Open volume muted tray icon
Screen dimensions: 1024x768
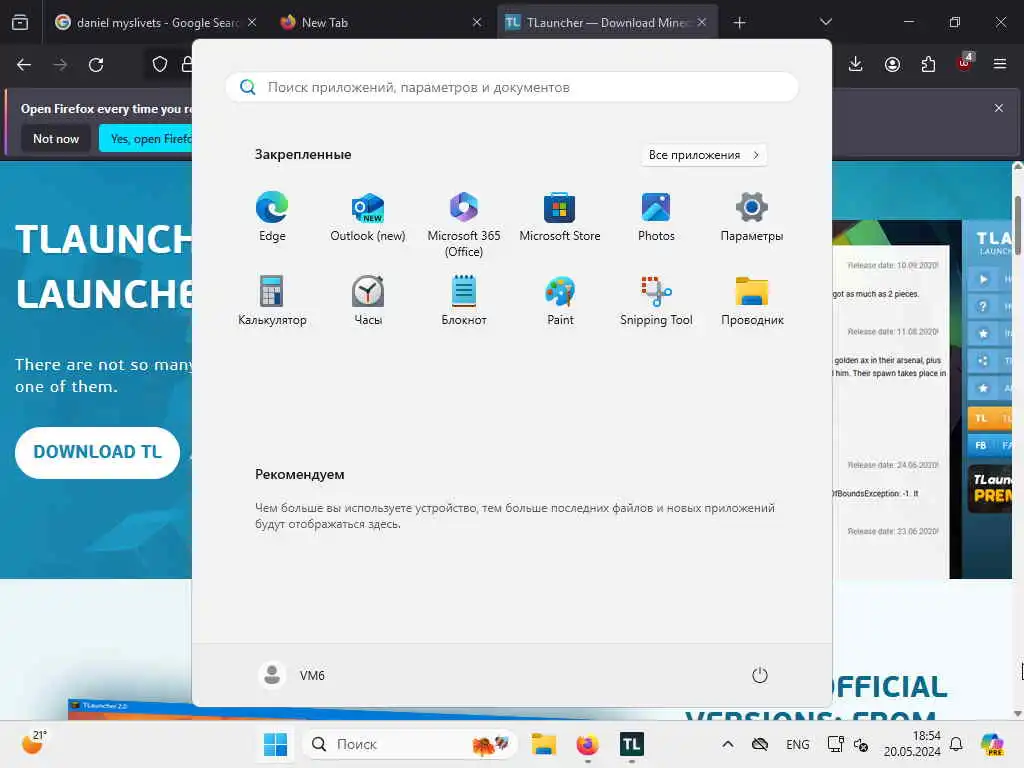[x=861, y=744]
